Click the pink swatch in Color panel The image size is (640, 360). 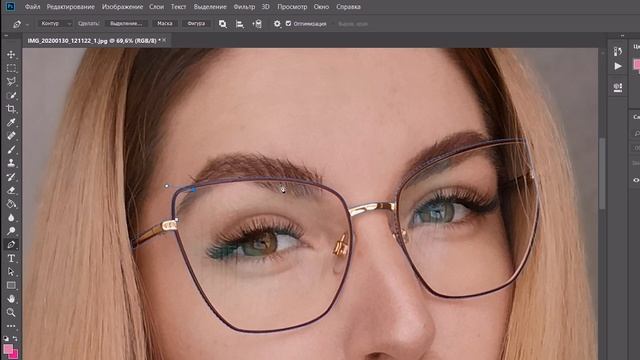pyautogui.click(x=637, y=64)
